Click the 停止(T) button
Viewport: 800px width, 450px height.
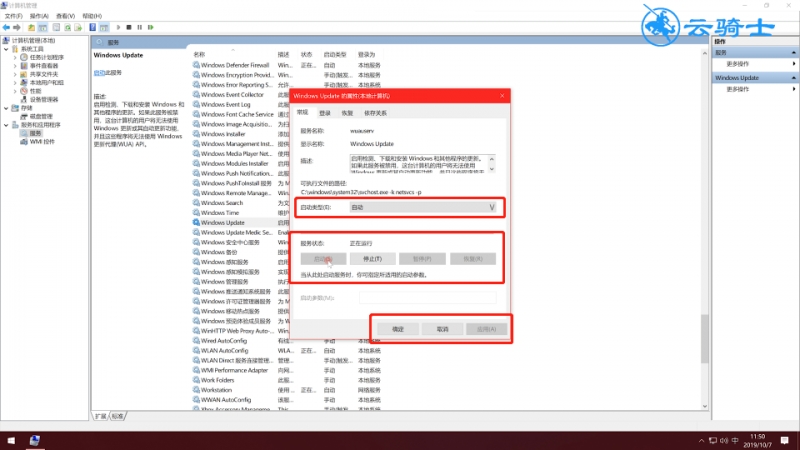(372, 259)
